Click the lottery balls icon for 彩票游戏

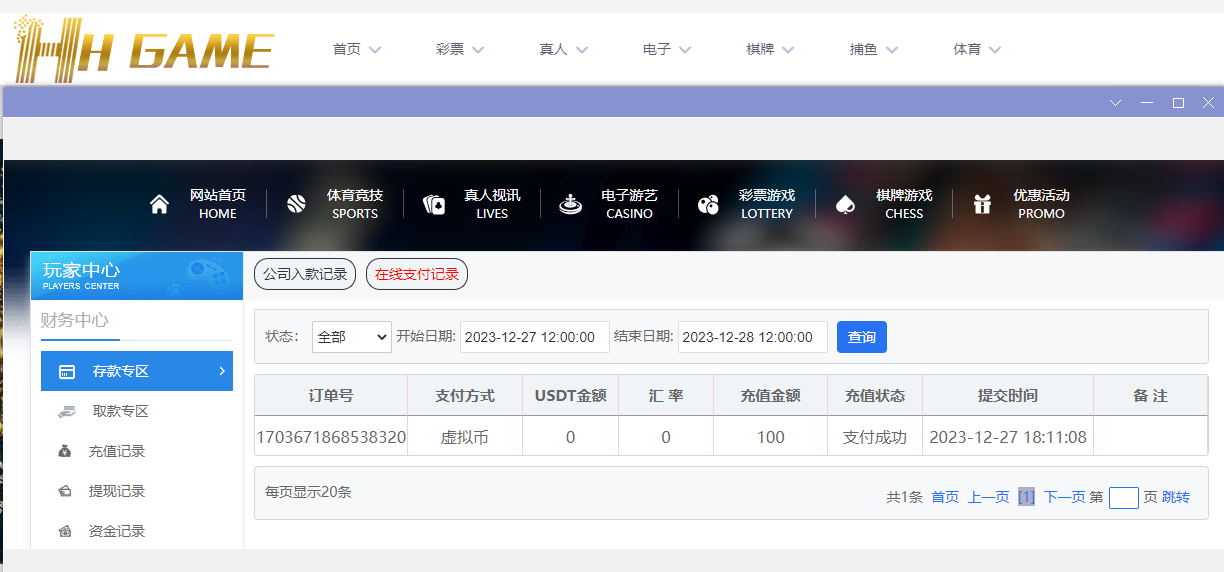708,204
